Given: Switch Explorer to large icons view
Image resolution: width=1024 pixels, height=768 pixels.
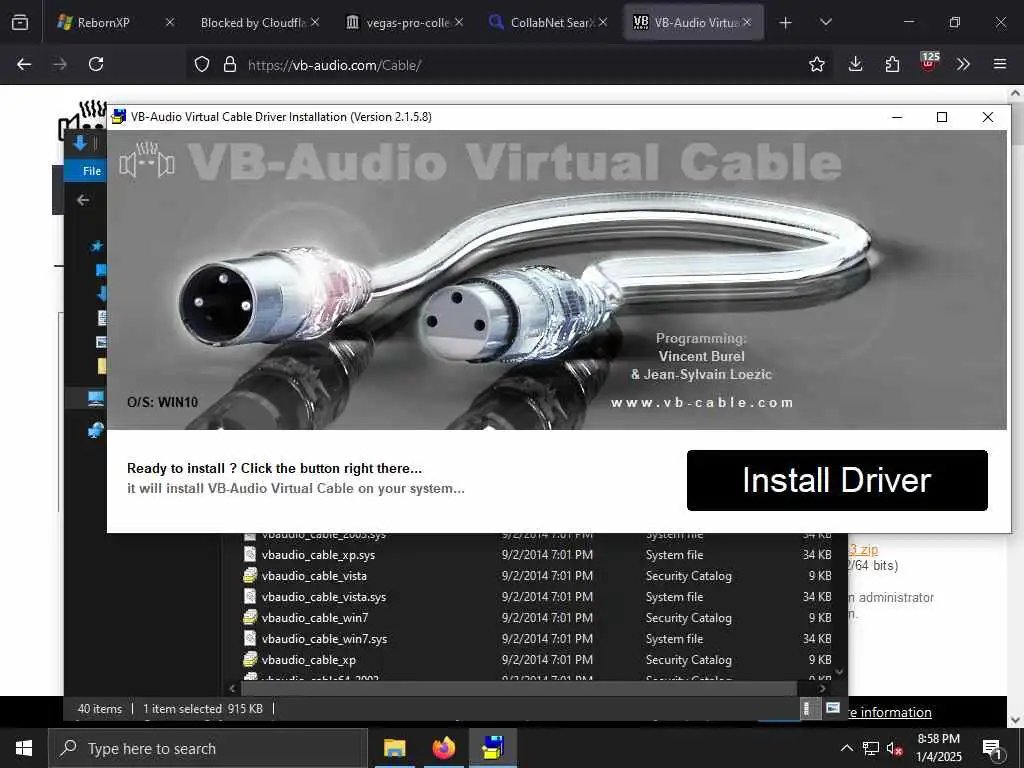Looking at the screenshot, I should [833, 708].
